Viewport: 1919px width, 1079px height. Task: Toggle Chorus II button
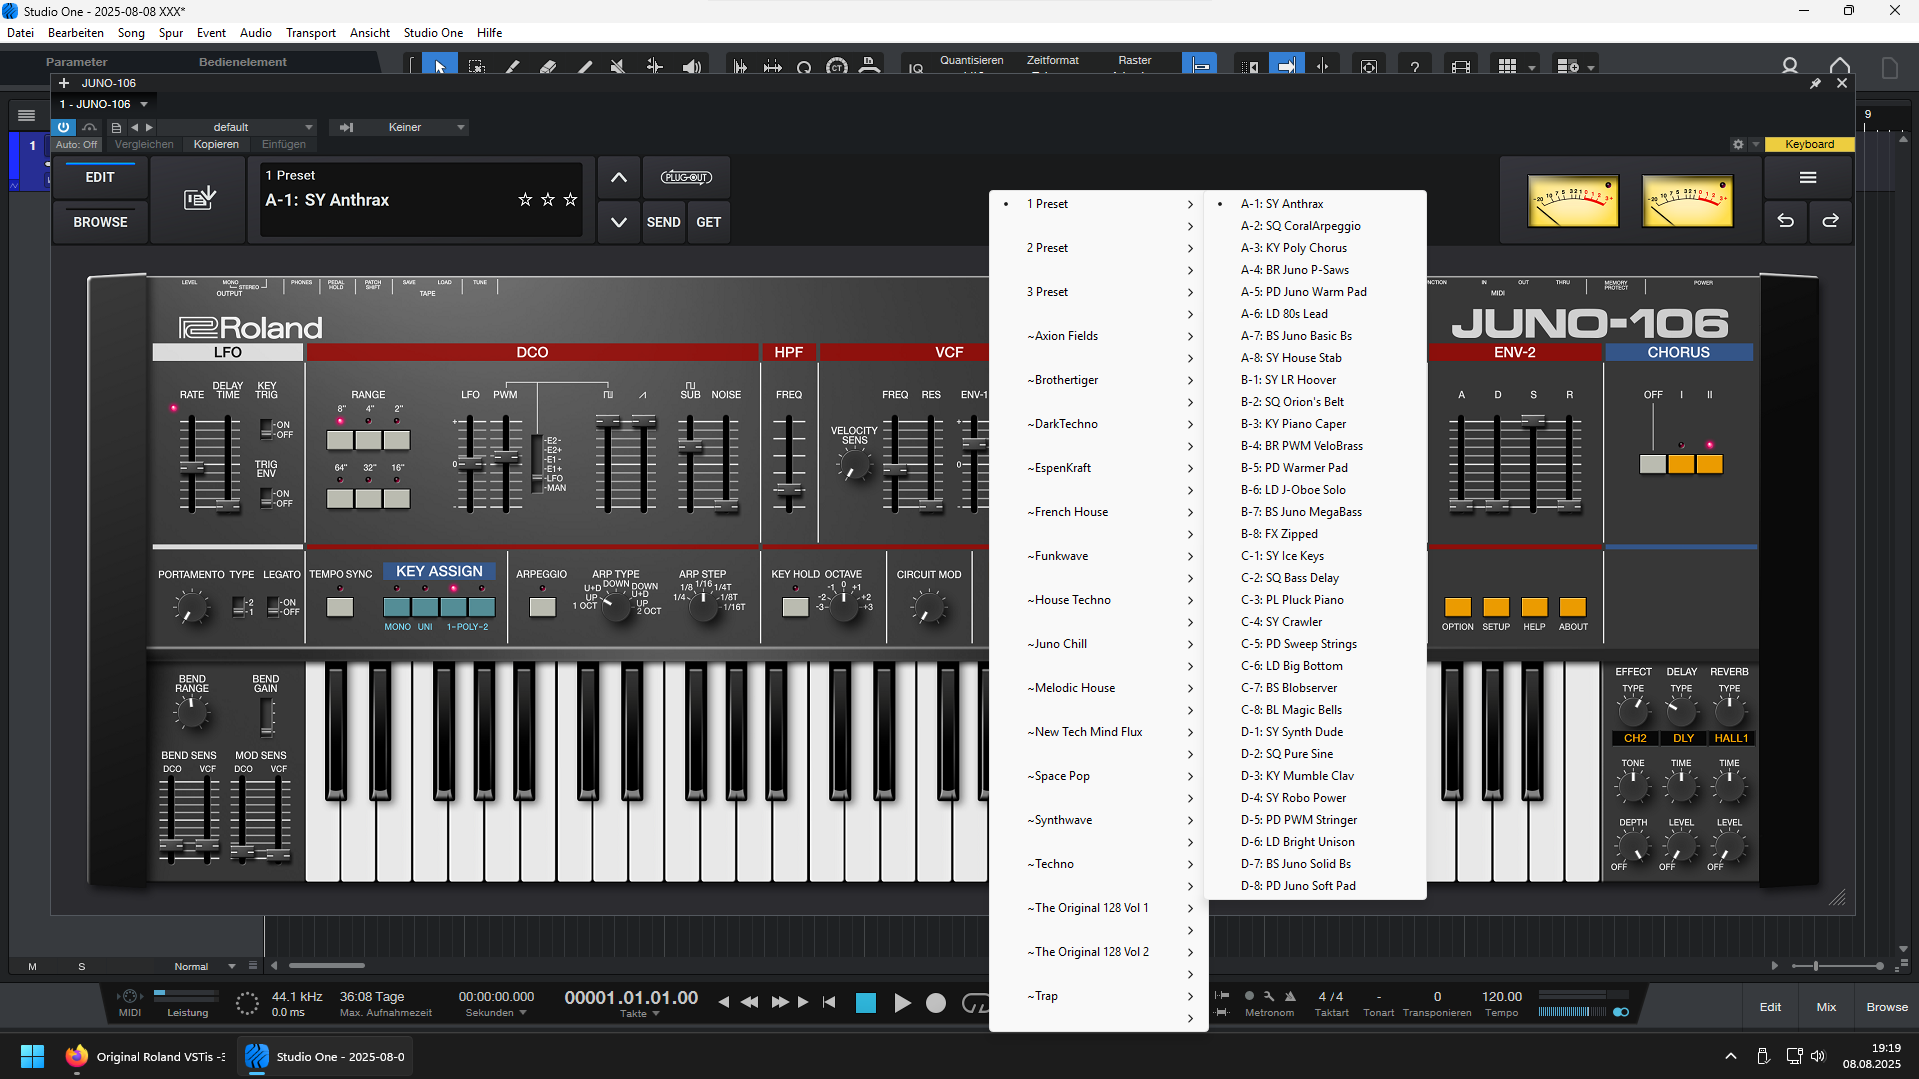click(x=1710, y=464)
